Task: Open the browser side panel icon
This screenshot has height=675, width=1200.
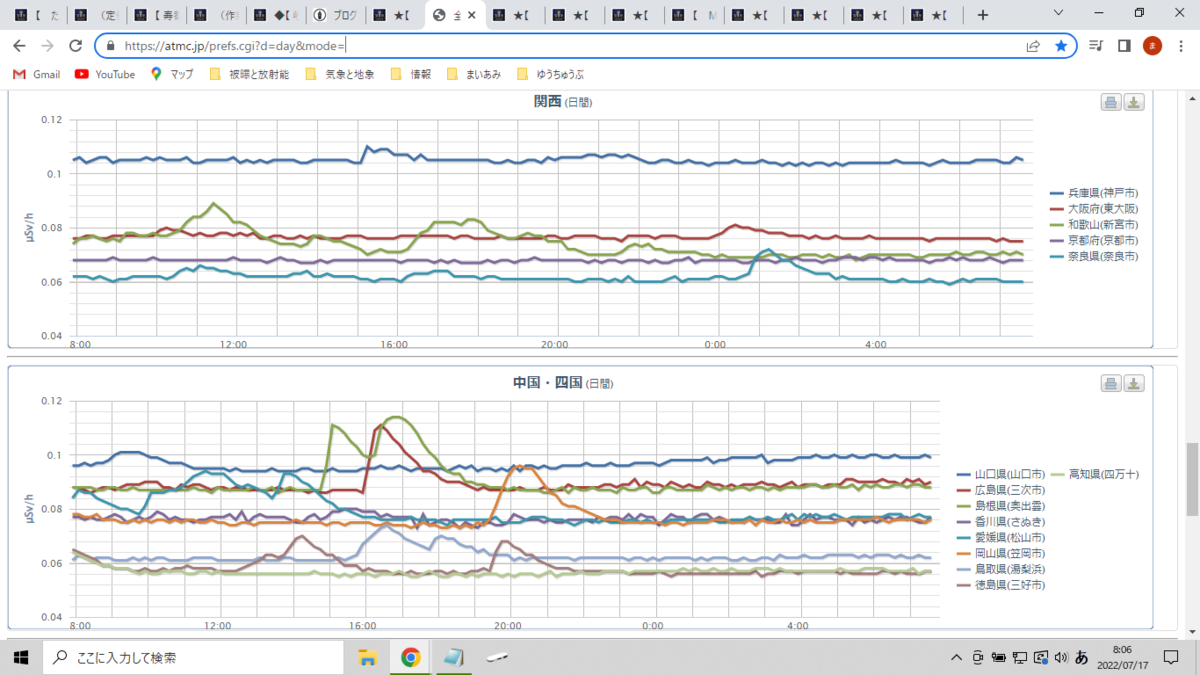Action: click(x=1124, y=46)
